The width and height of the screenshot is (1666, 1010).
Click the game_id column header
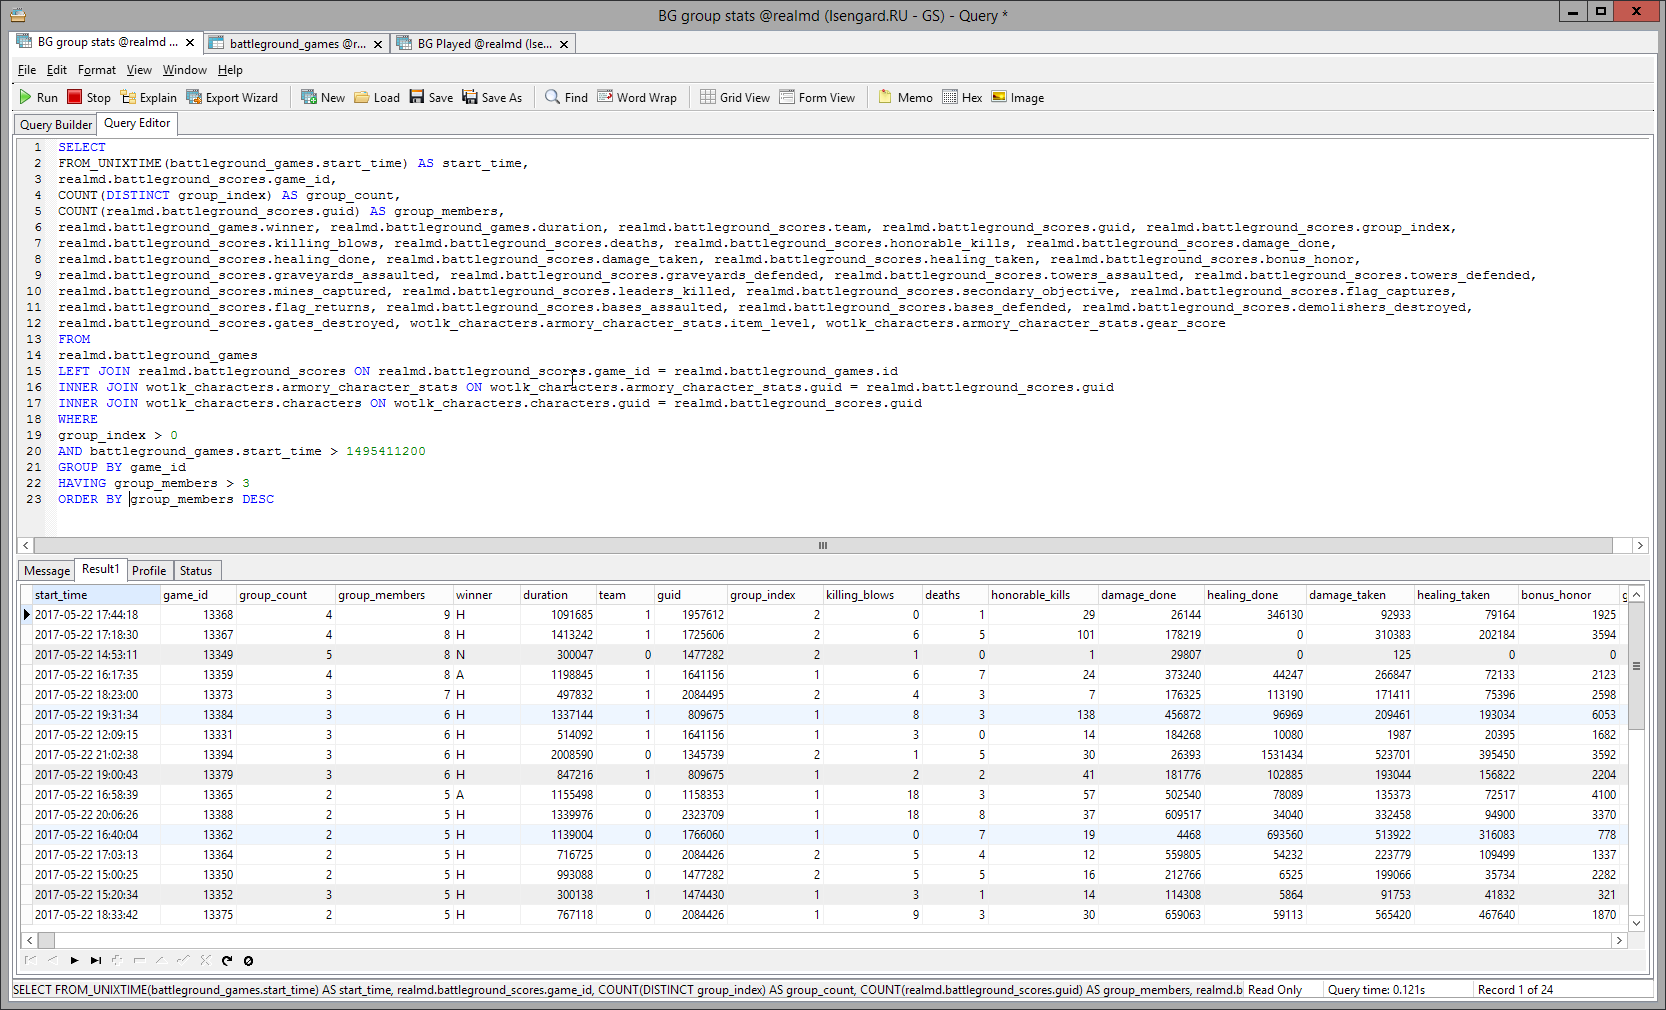coord(198,595)
